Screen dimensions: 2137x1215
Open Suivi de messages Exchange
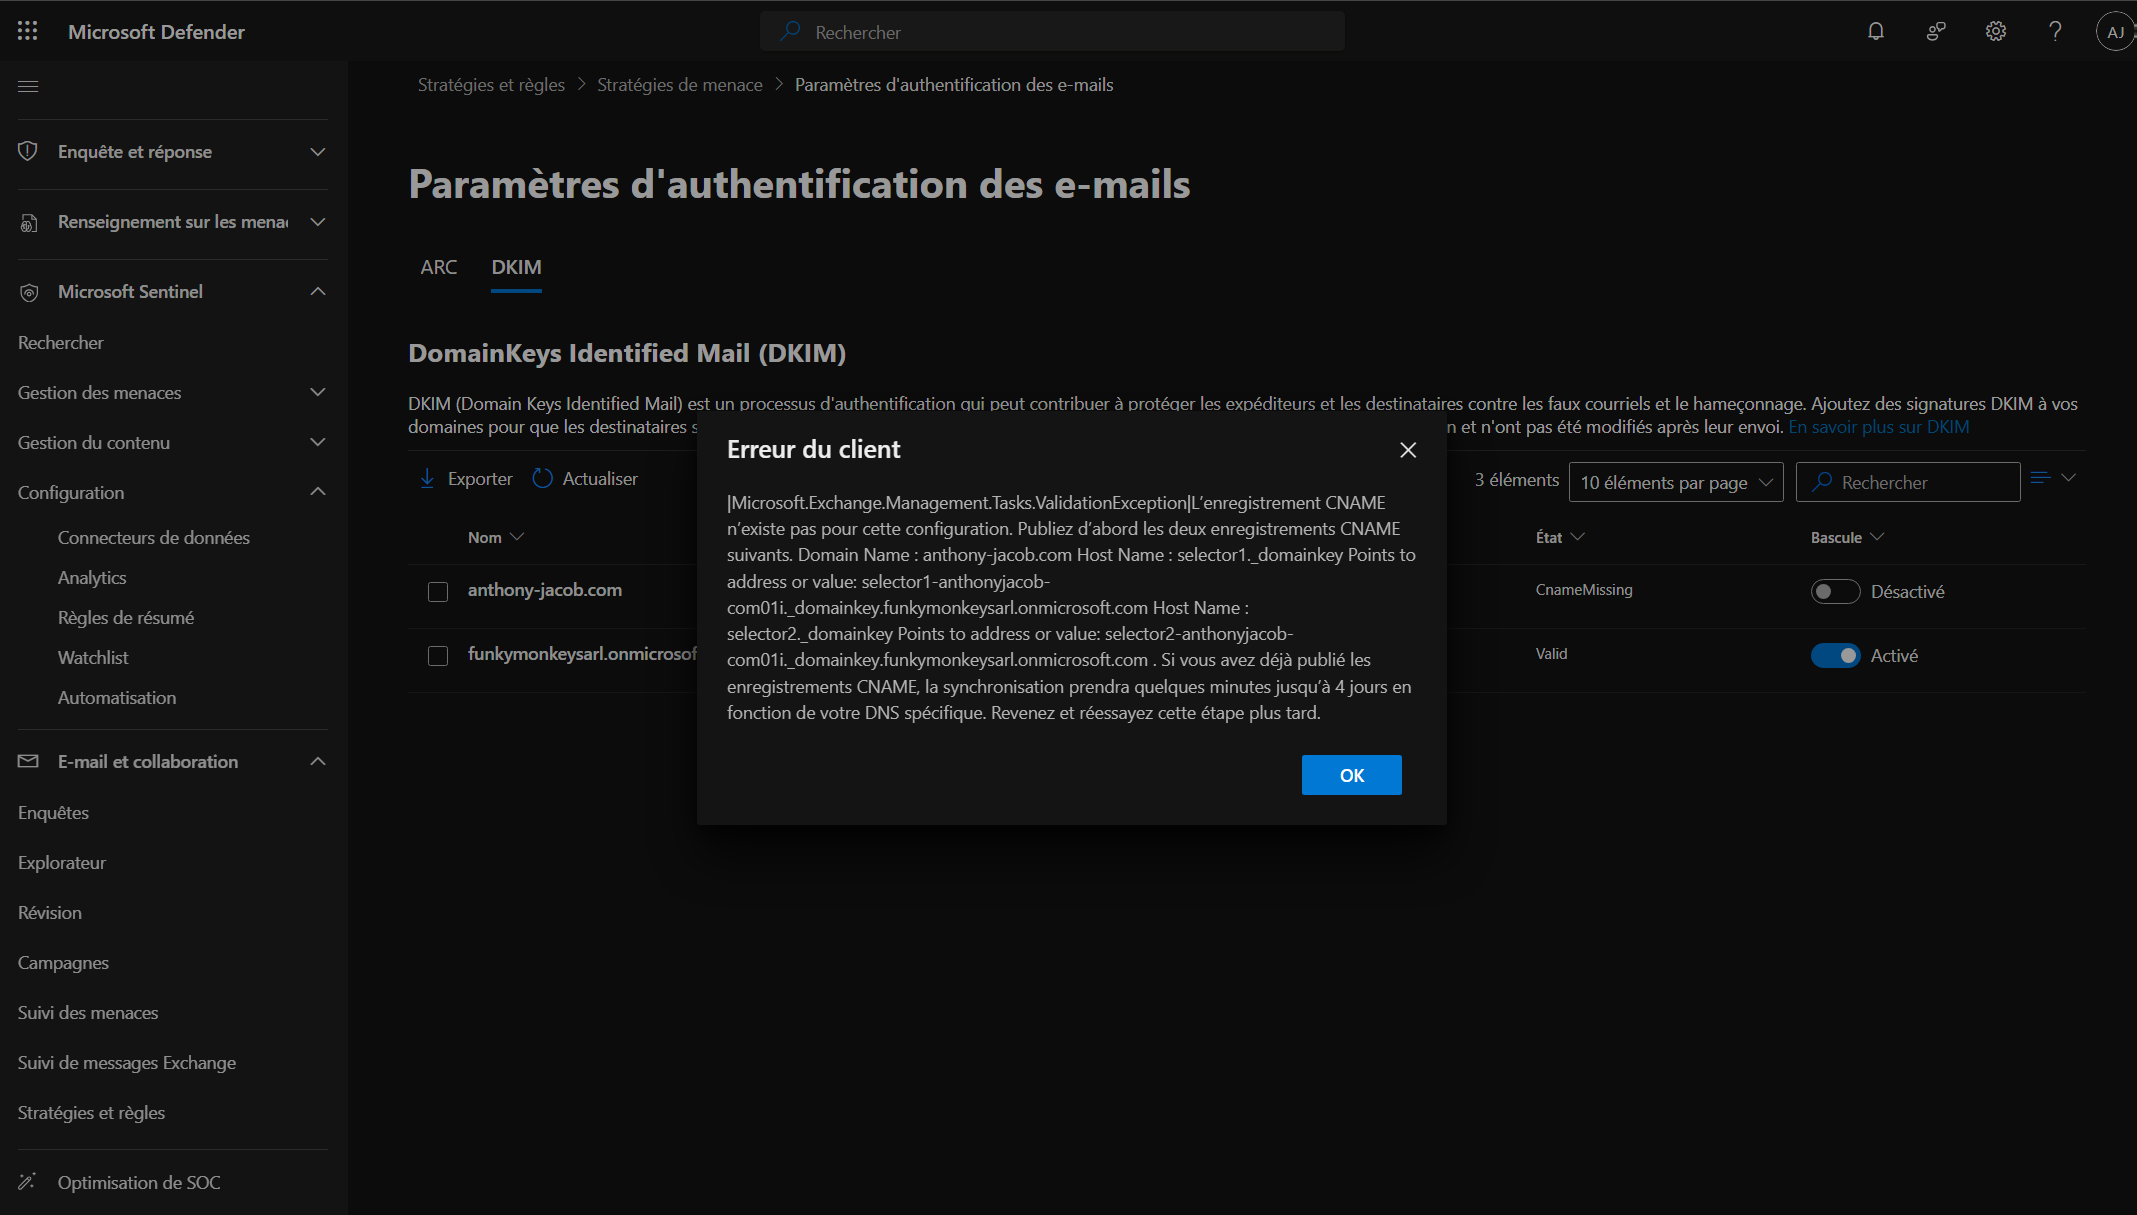[x=127, y=1062]
